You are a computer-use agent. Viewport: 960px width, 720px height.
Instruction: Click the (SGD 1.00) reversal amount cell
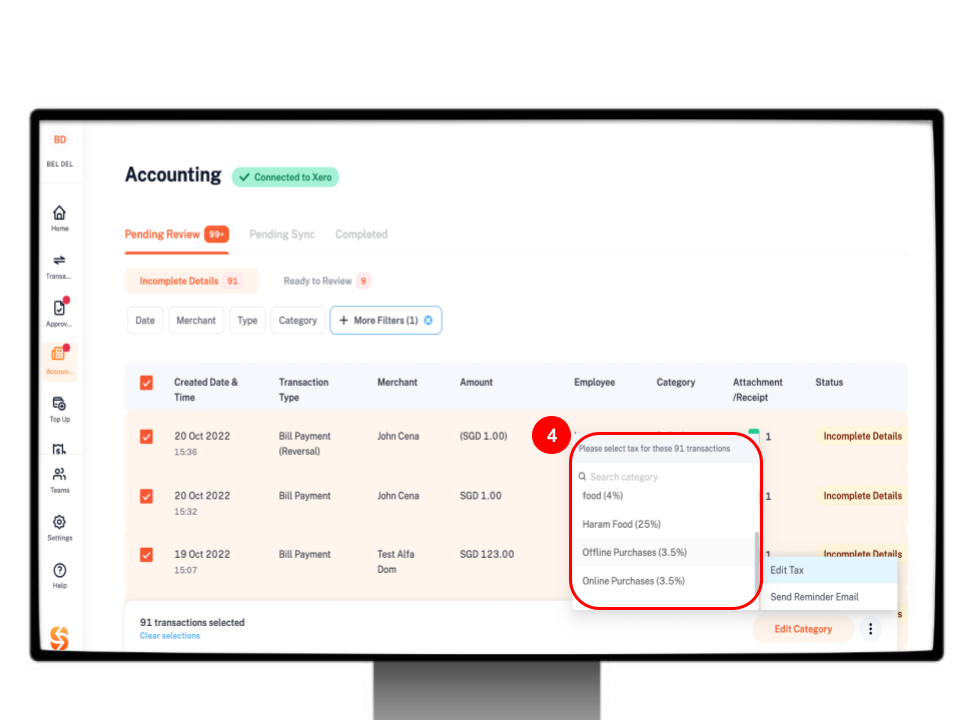pos(484,436)
